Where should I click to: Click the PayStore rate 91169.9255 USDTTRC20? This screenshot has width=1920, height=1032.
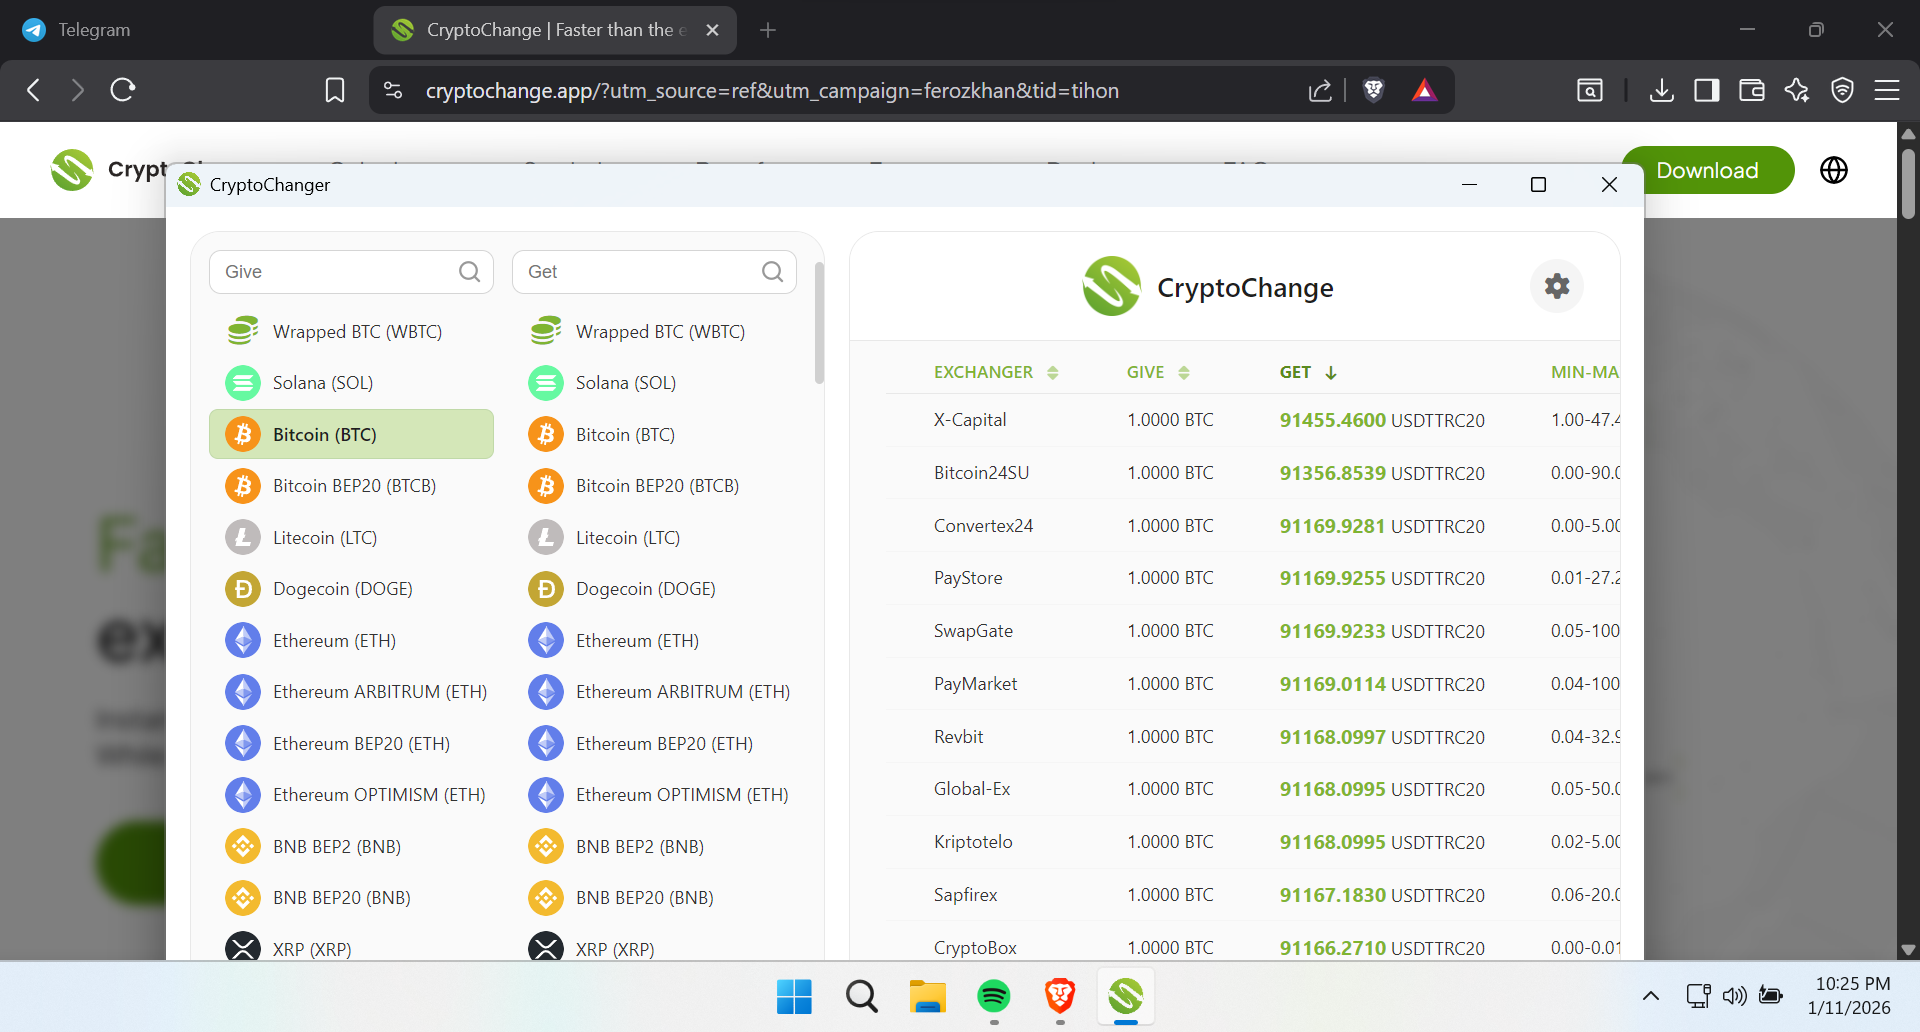1382,578
